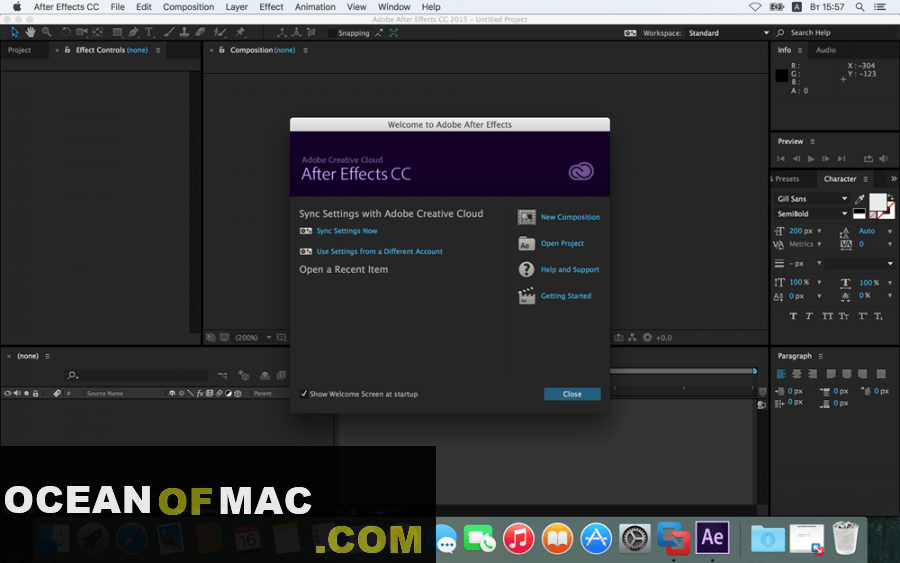This screenshot has height=563, width=900.
Task: Select the Unified Camera tool
Action: (x=82, y=32)
